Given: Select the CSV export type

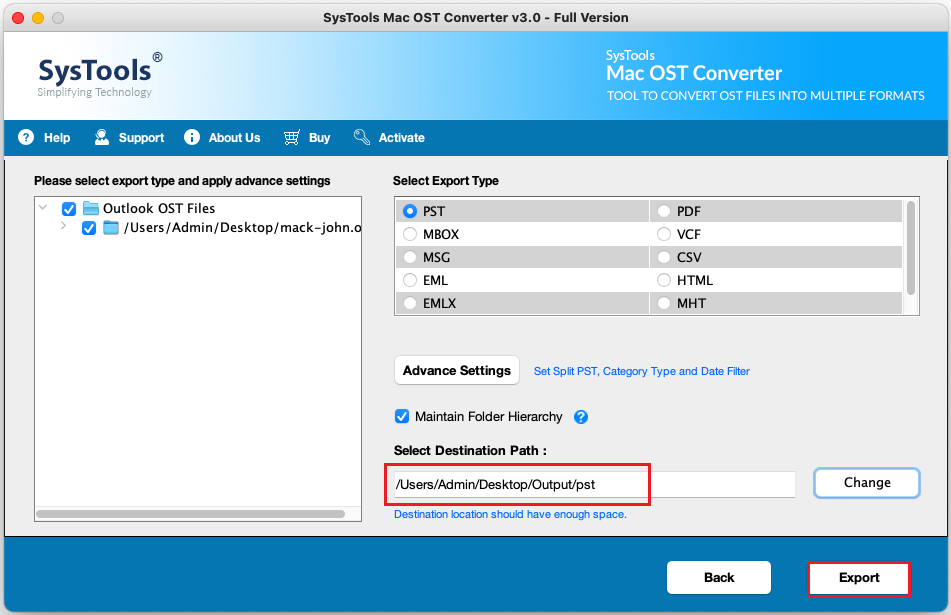Looking at the screenshot, I should click(x=664, y=257).
